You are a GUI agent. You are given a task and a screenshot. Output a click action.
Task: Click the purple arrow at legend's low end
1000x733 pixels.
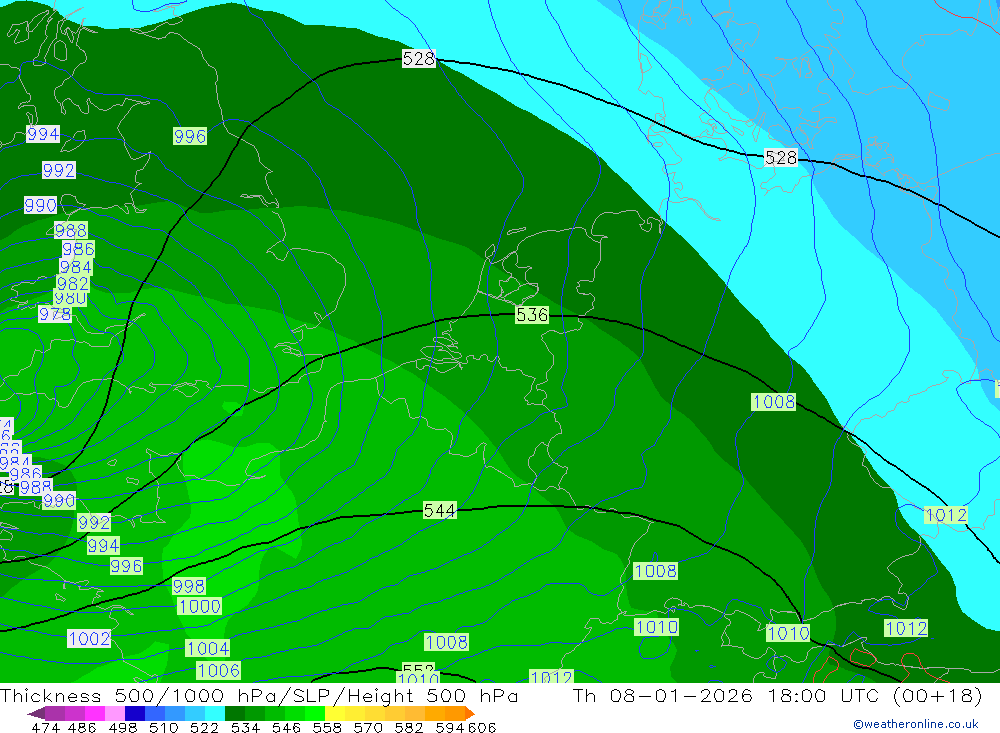(x=36, y=714)
